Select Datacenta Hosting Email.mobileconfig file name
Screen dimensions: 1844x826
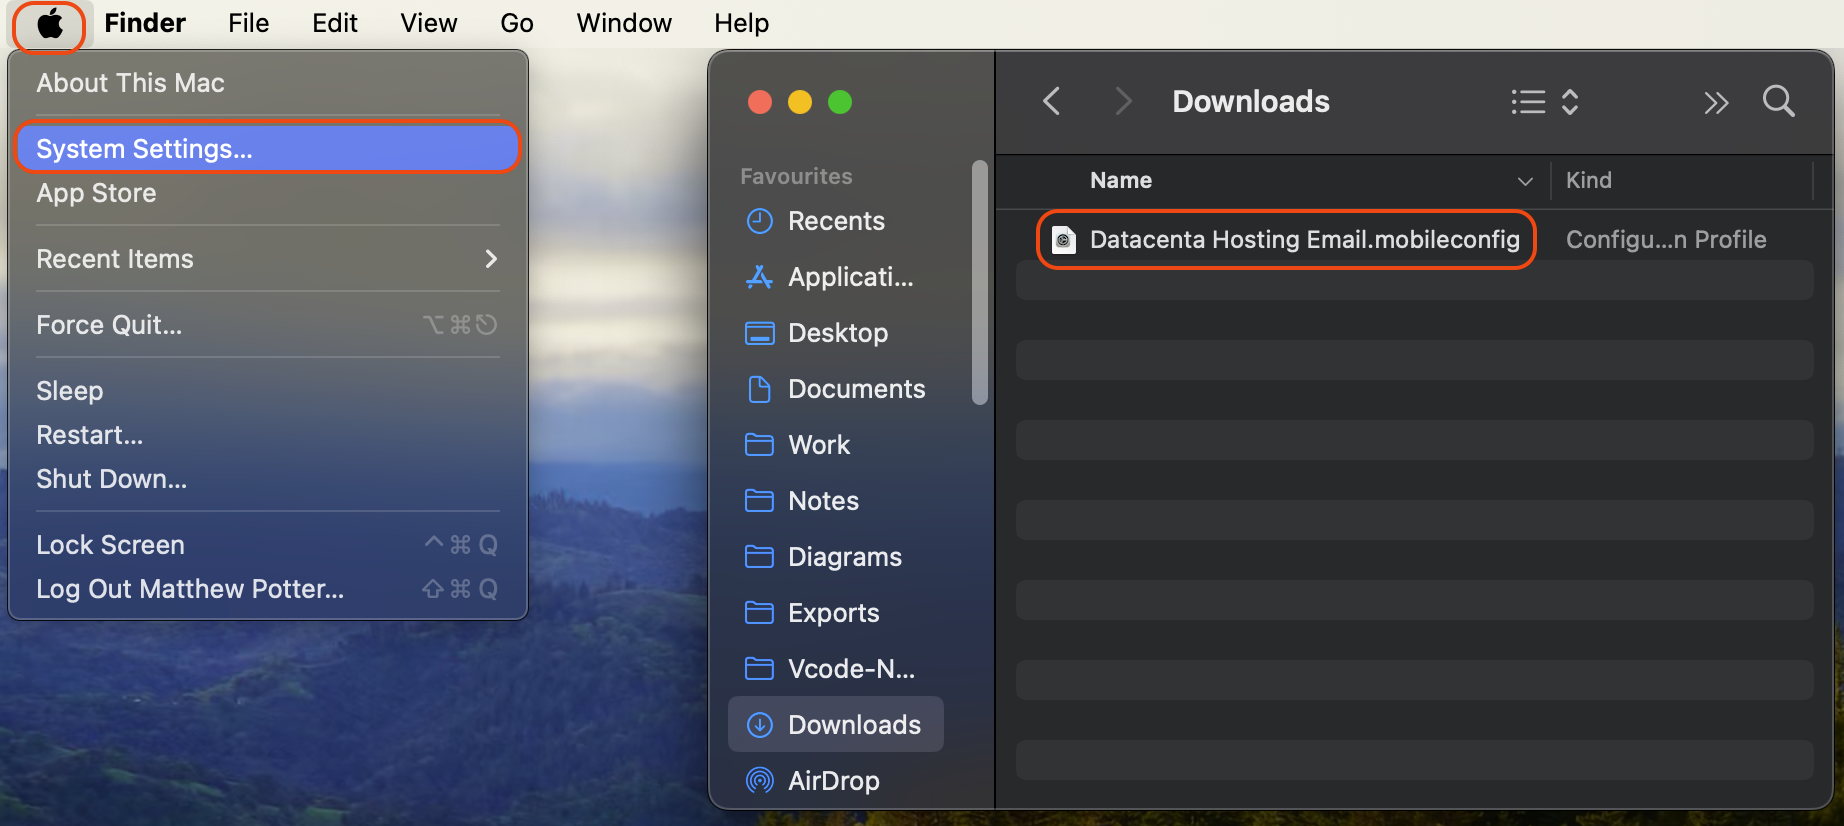[1305, 240]
